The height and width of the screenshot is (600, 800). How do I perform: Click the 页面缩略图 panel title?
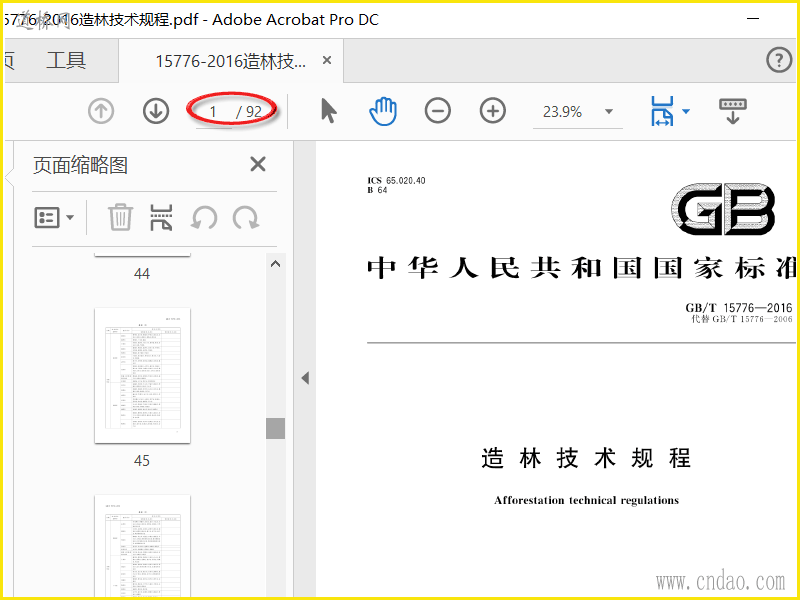pyautogui.click(x=80, y=165)
